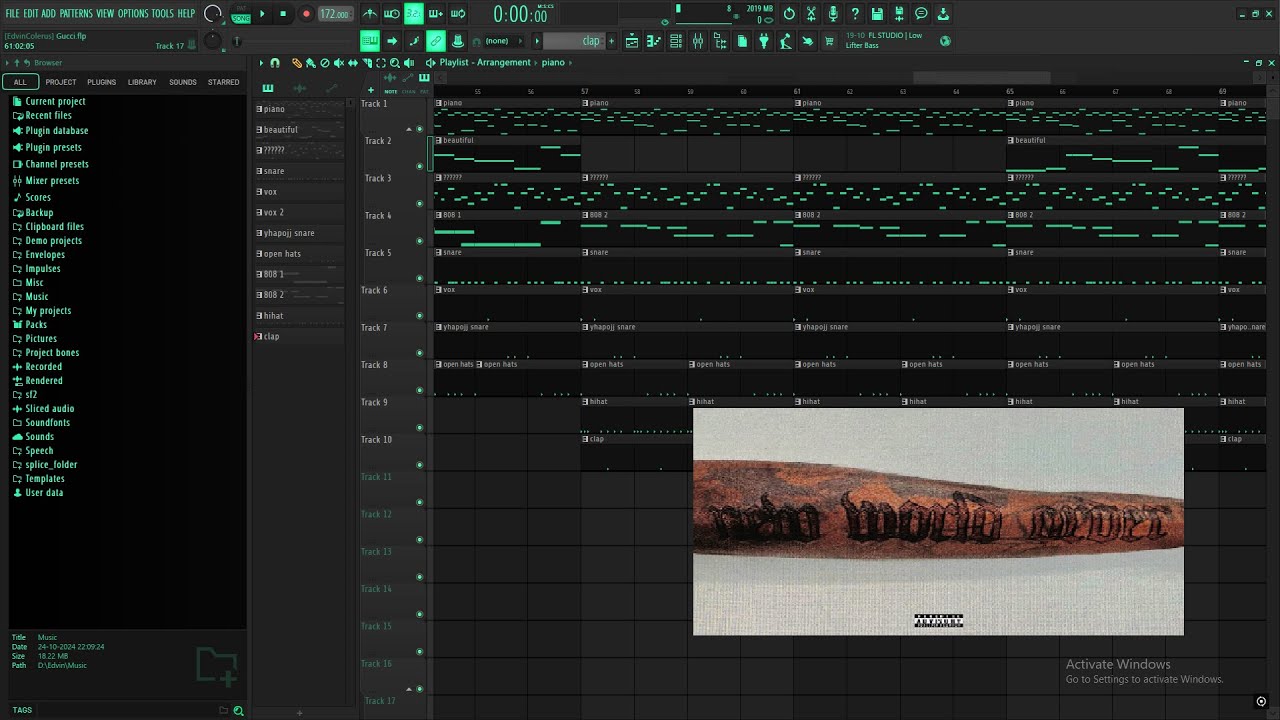Screen dimensions: 1280x720
Task: Select the Paint brush tool in the playlist
Action: point(311,63)
